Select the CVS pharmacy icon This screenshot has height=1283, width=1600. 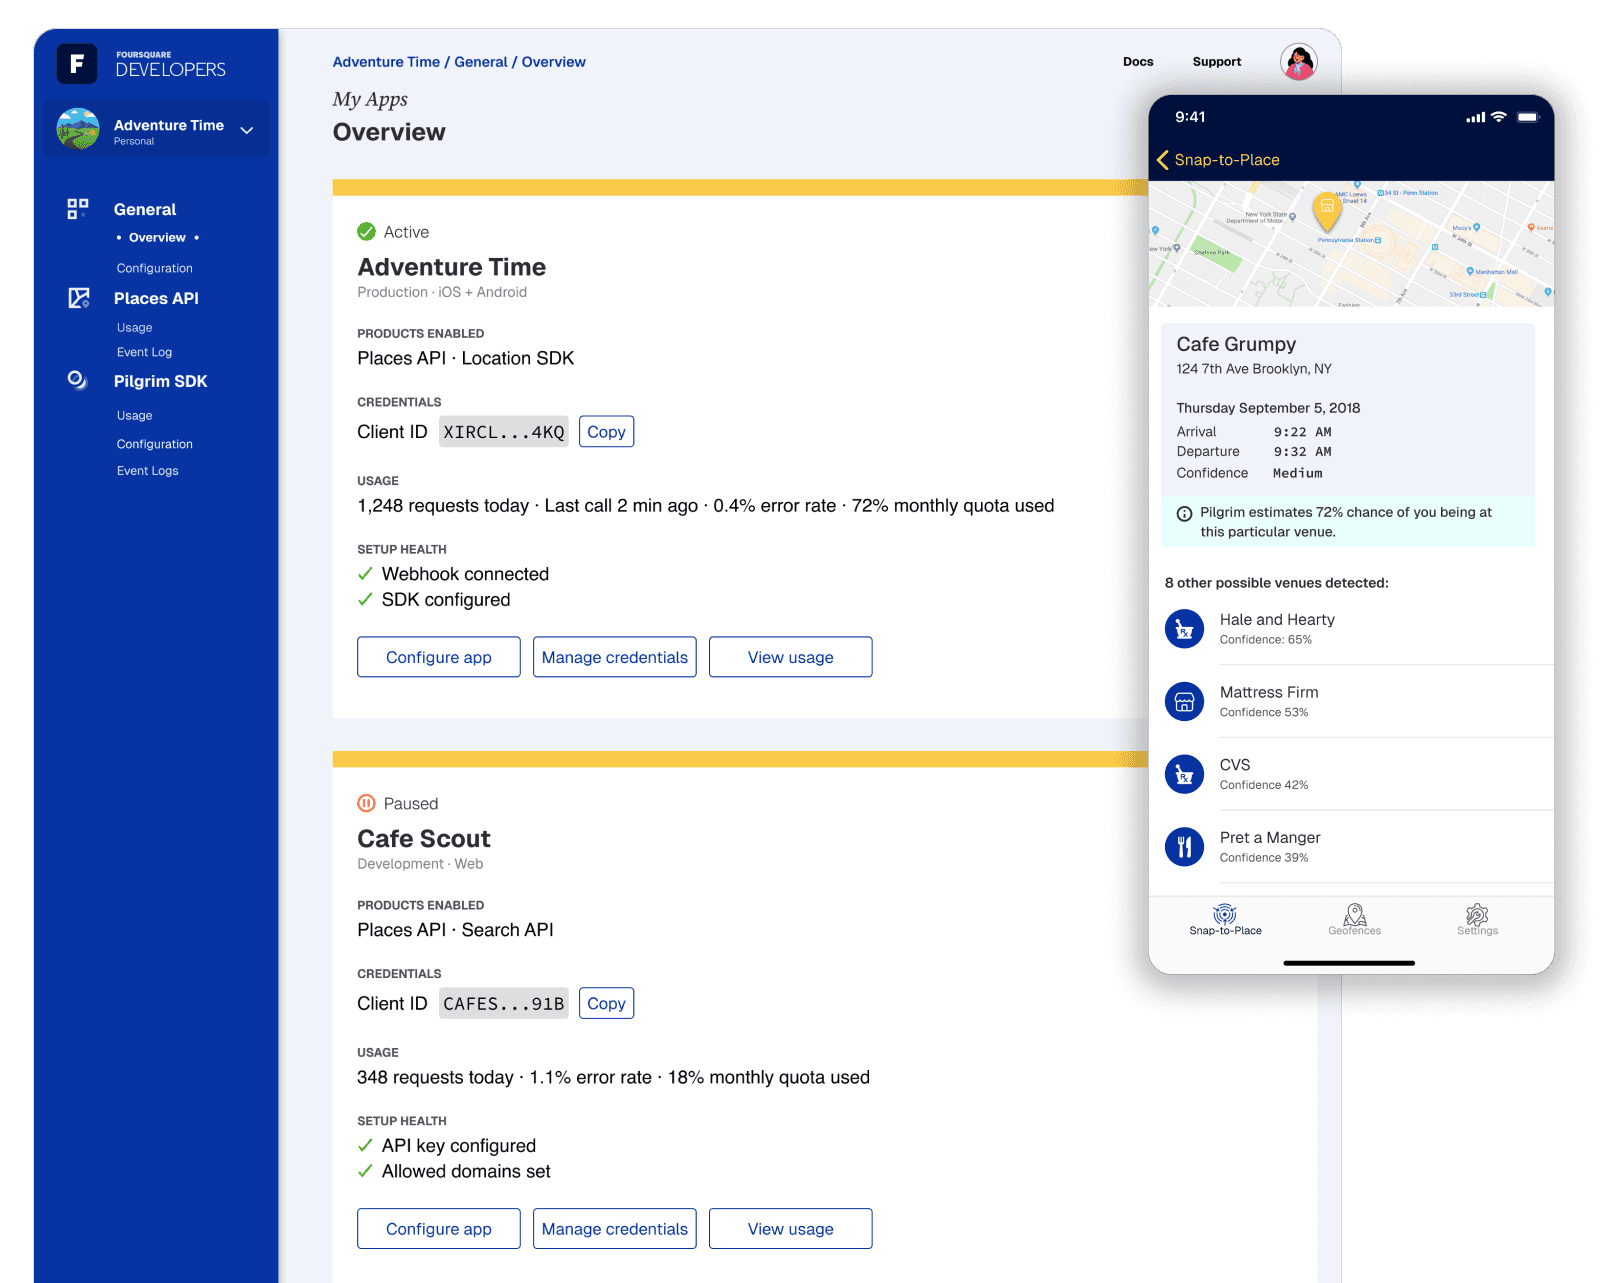(1185, 774)
